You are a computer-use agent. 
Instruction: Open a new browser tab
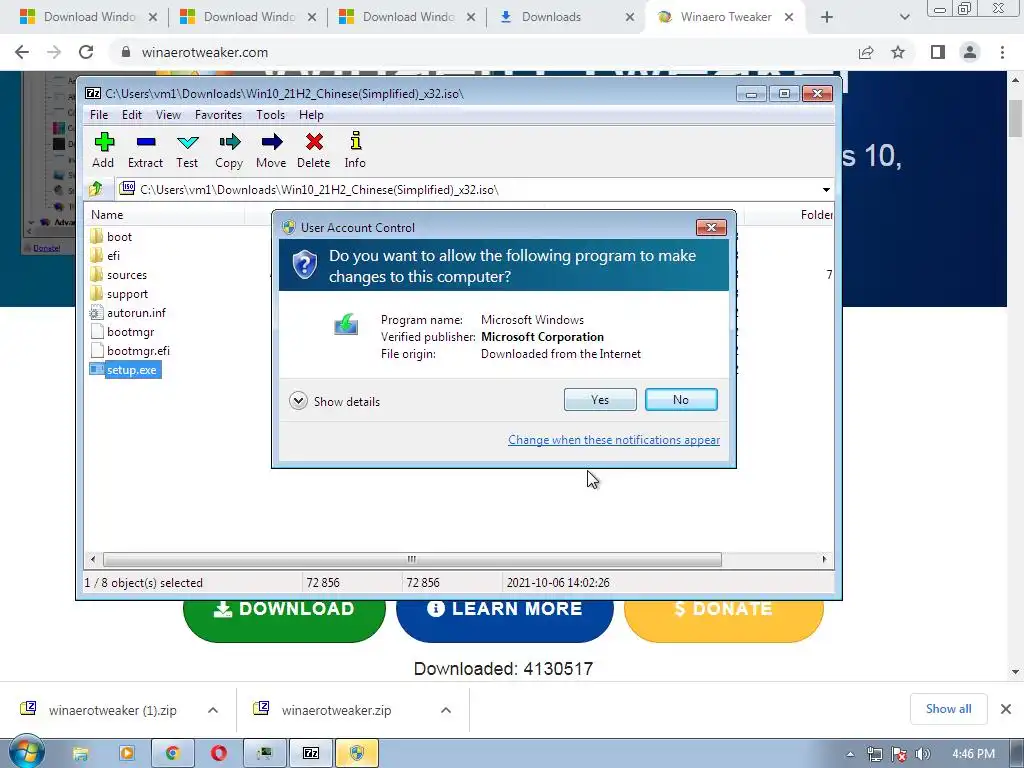(x=827, y=18)
